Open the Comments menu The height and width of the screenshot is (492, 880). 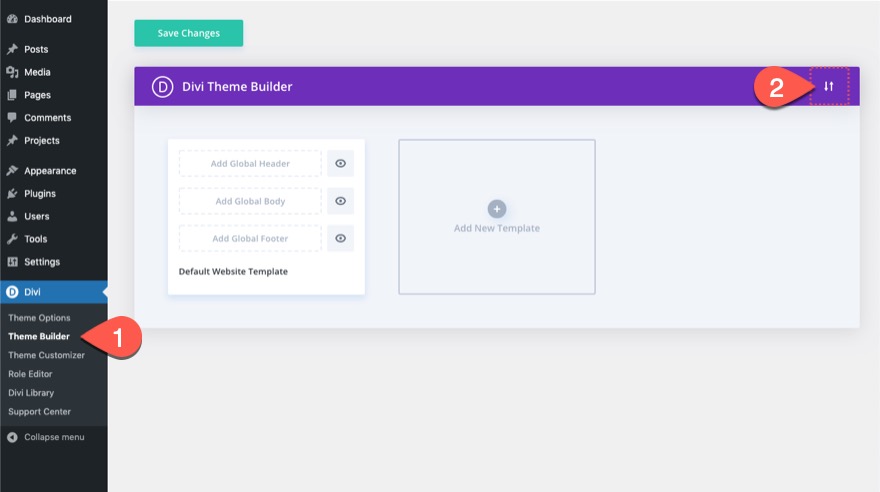(54, 118)
